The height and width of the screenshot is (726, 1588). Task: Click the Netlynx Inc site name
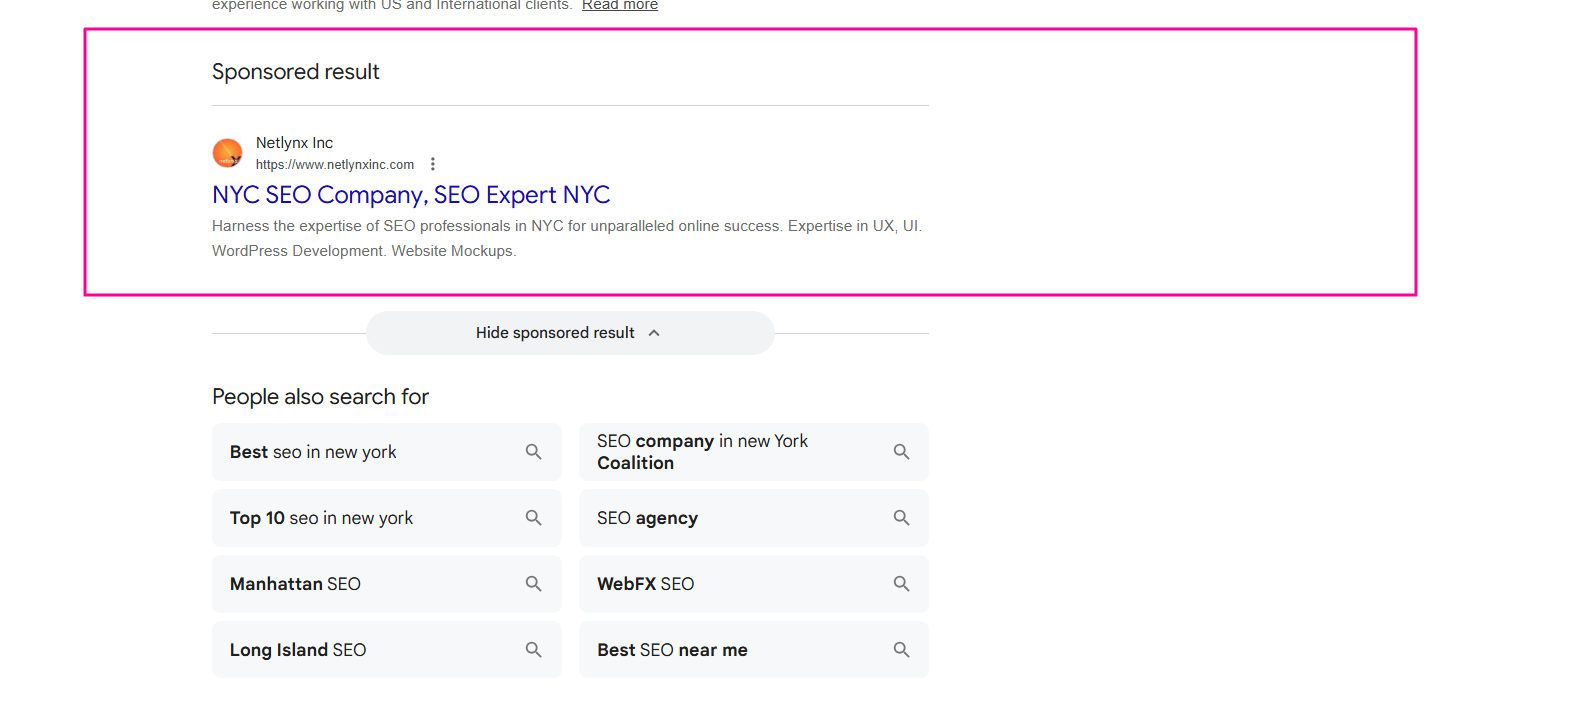294,143
